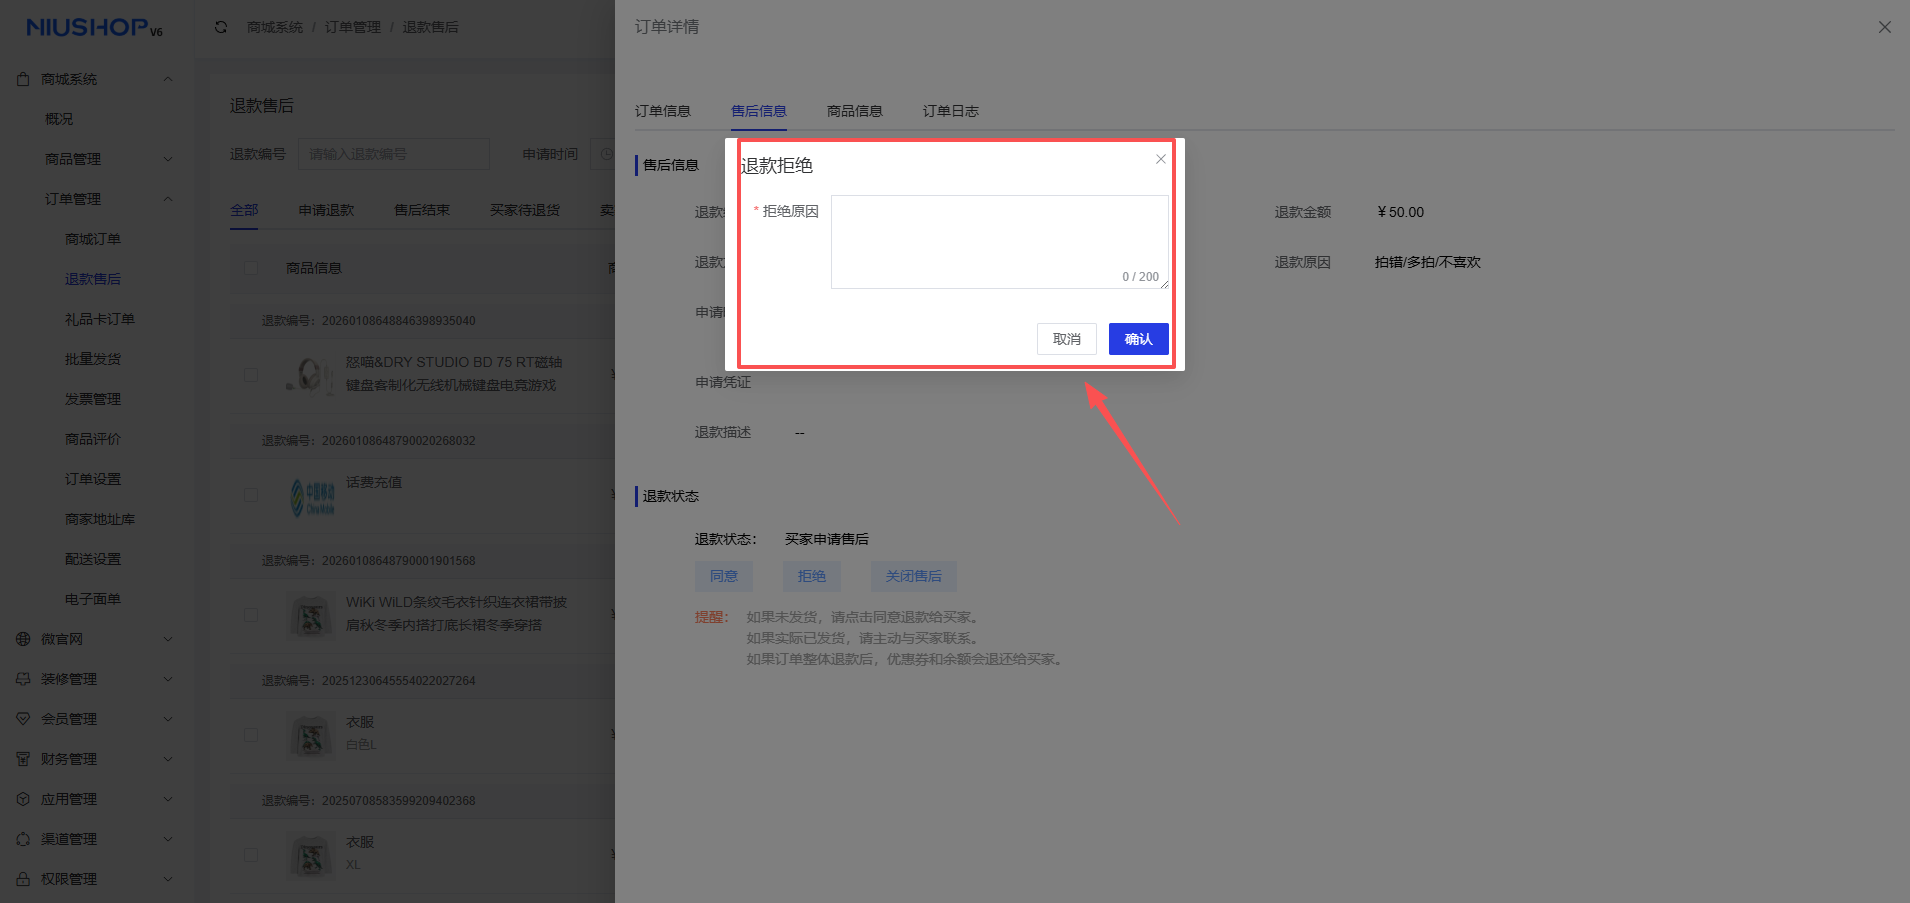
Task: Click the 确认 confirm button in the rejection dialog
Action: pos(1137,339)
